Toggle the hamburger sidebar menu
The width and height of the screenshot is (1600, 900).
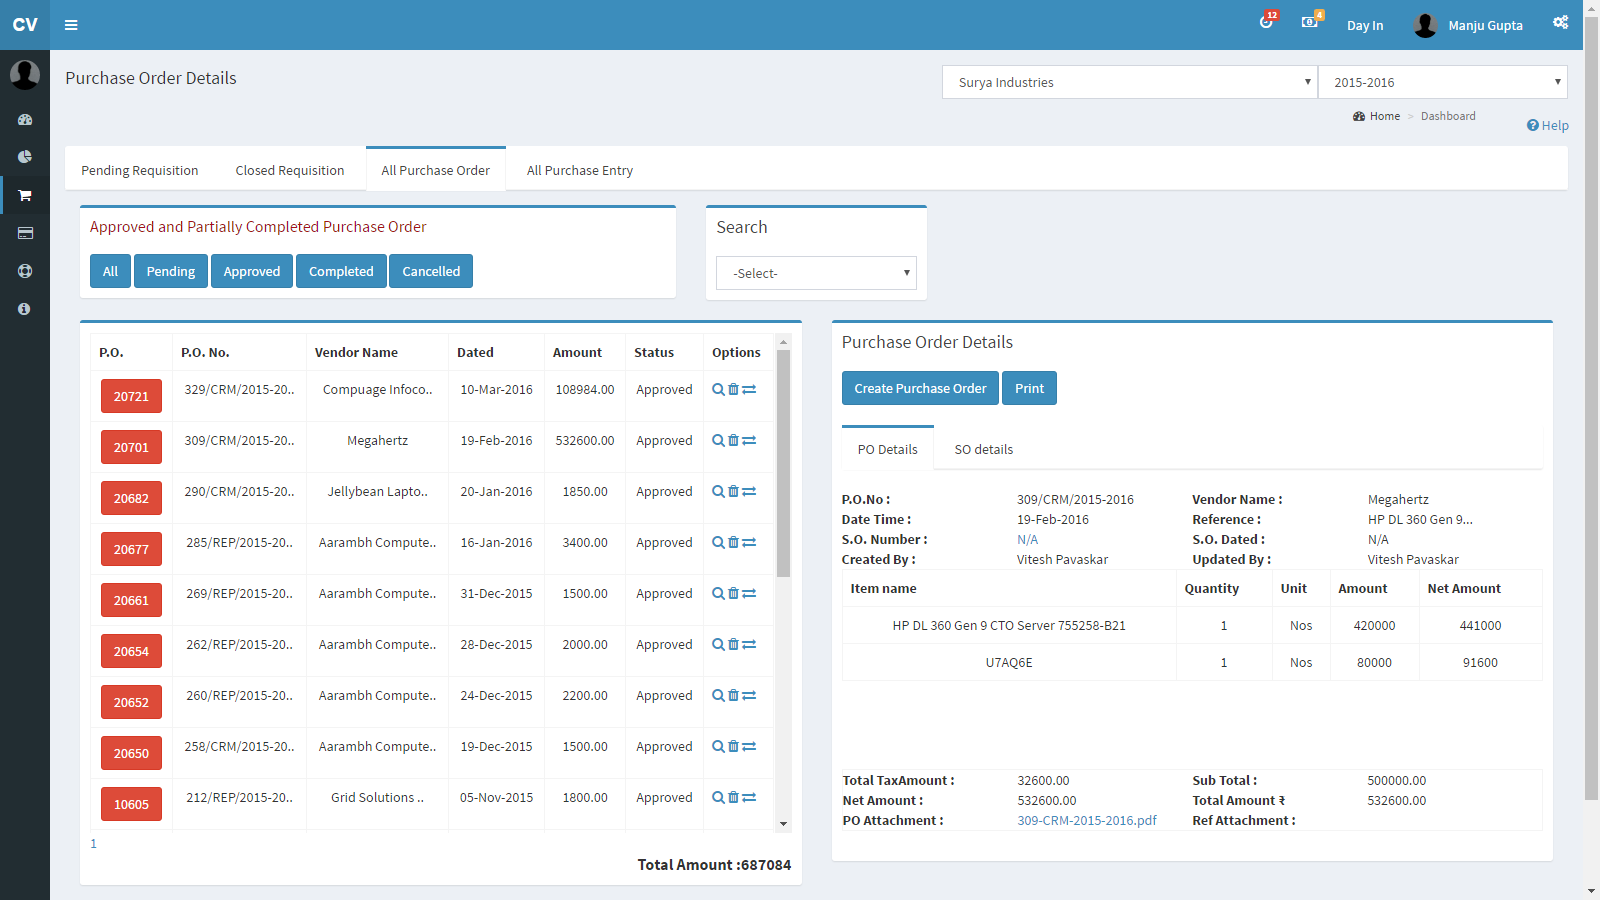(71, 25)
